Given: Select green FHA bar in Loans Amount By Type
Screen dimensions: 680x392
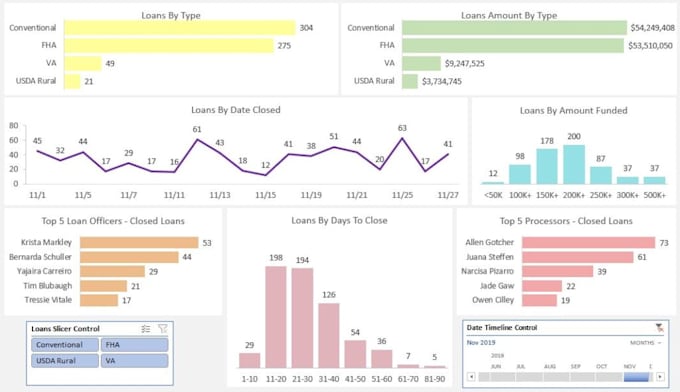Looking at the screenshot, I should (x=513, y=46).
